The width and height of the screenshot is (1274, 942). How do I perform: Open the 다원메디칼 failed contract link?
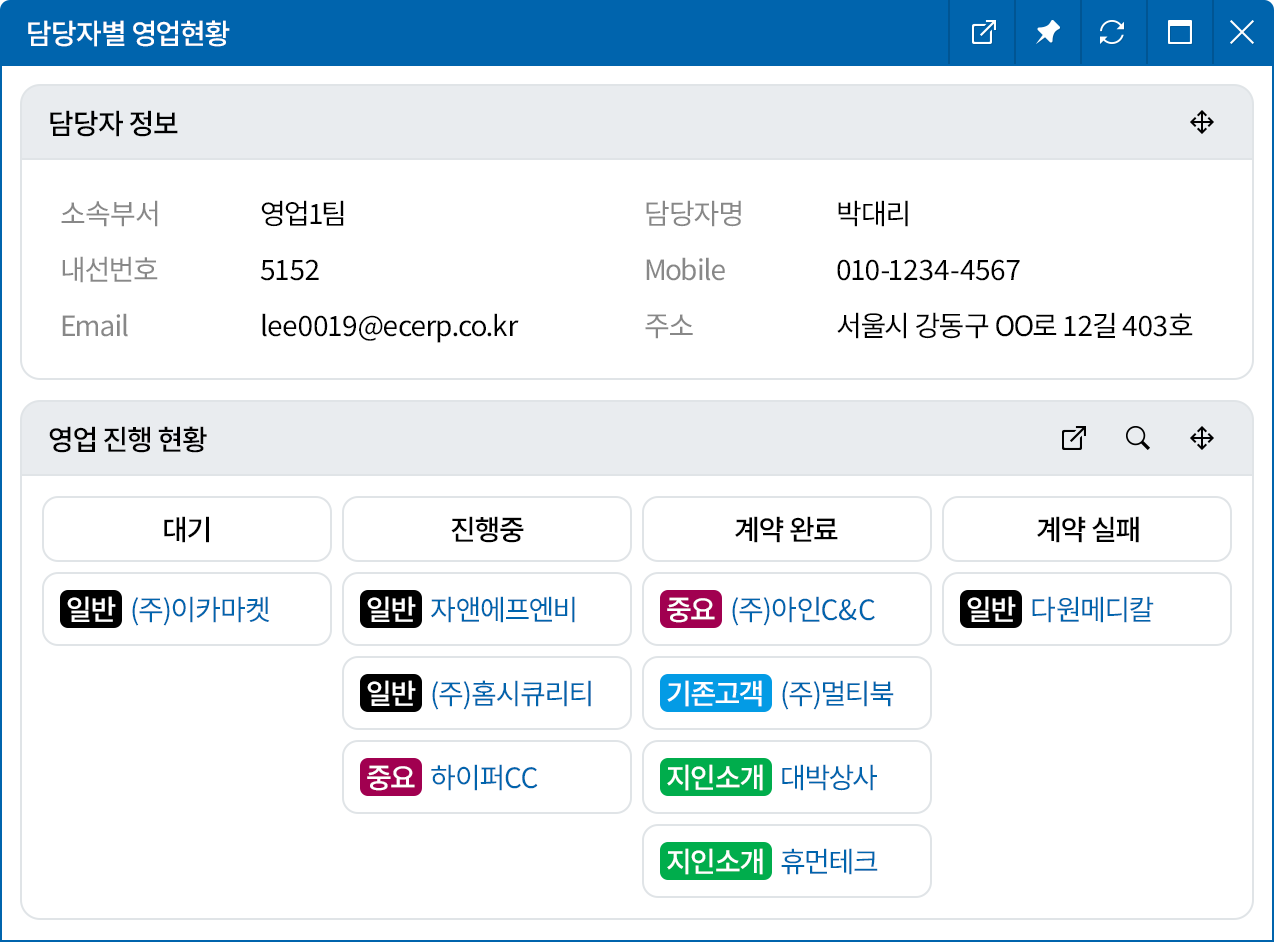[x=1091, y=609]
